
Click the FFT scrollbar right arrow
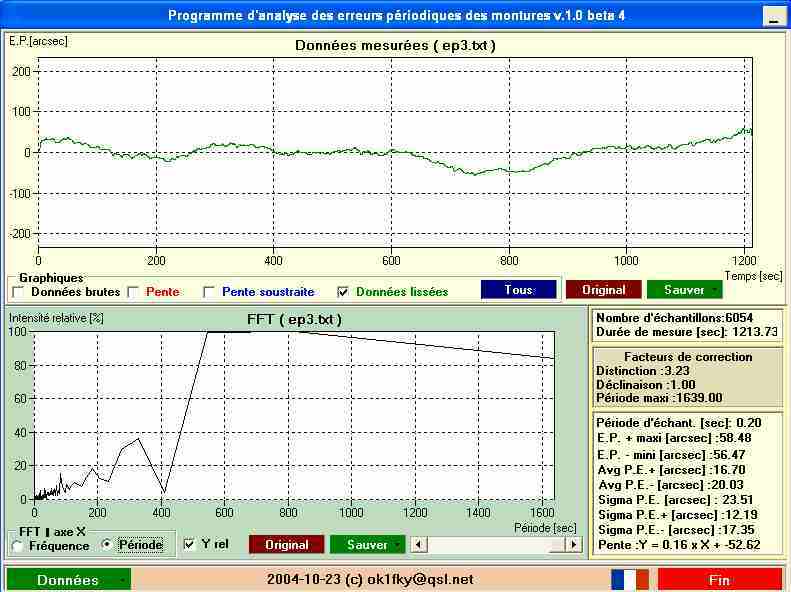pyautogui.click(x=573, y=545)
